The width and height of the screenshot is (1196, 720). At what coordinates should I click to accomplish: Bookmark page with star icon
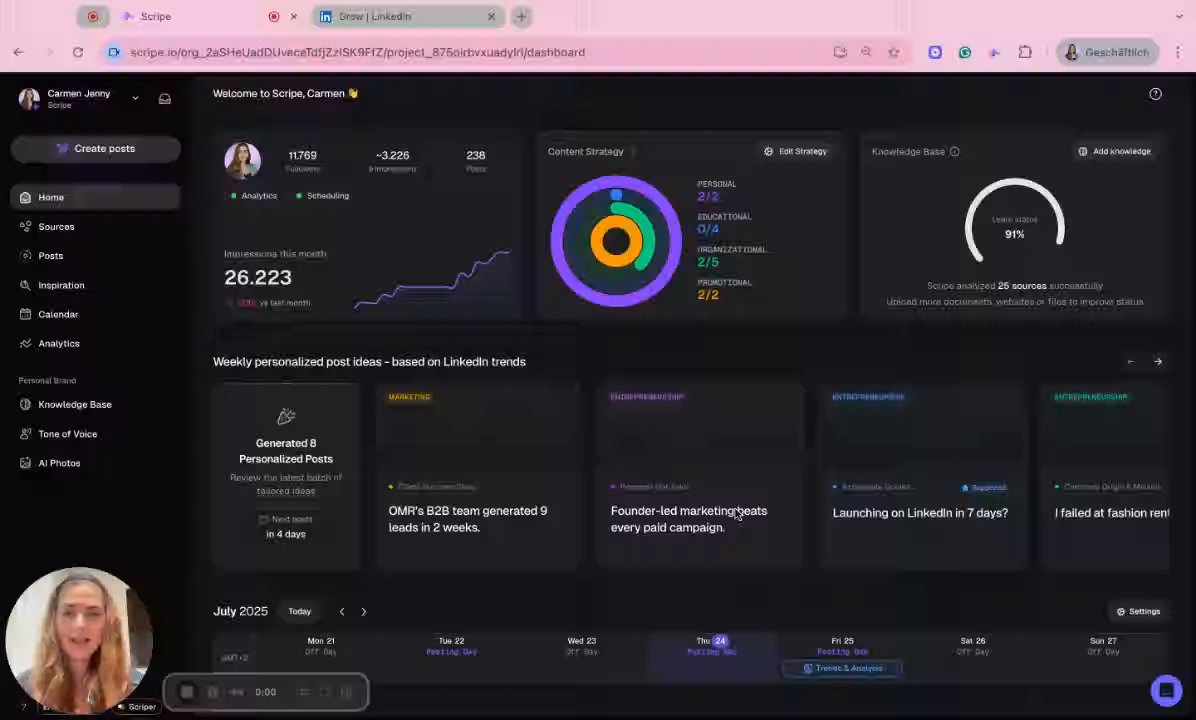(x=894, y=52)
